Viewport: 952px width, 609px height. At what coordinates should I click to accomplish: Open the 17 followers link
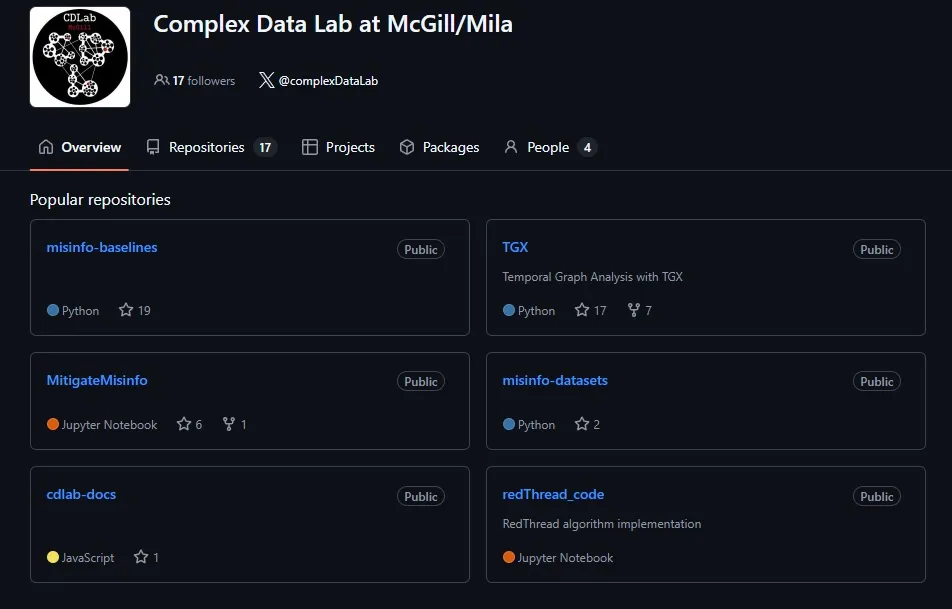tap(203, 80)
